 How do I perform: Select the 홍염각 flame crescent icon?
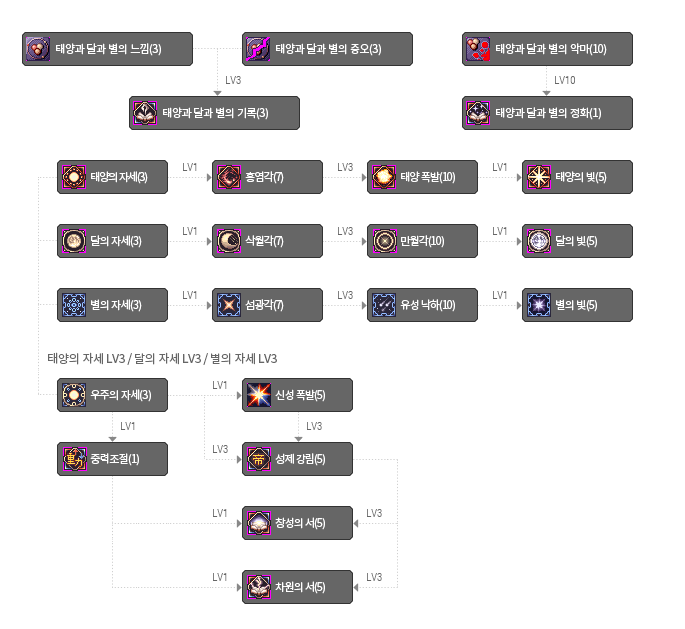(x=229, y=177)
